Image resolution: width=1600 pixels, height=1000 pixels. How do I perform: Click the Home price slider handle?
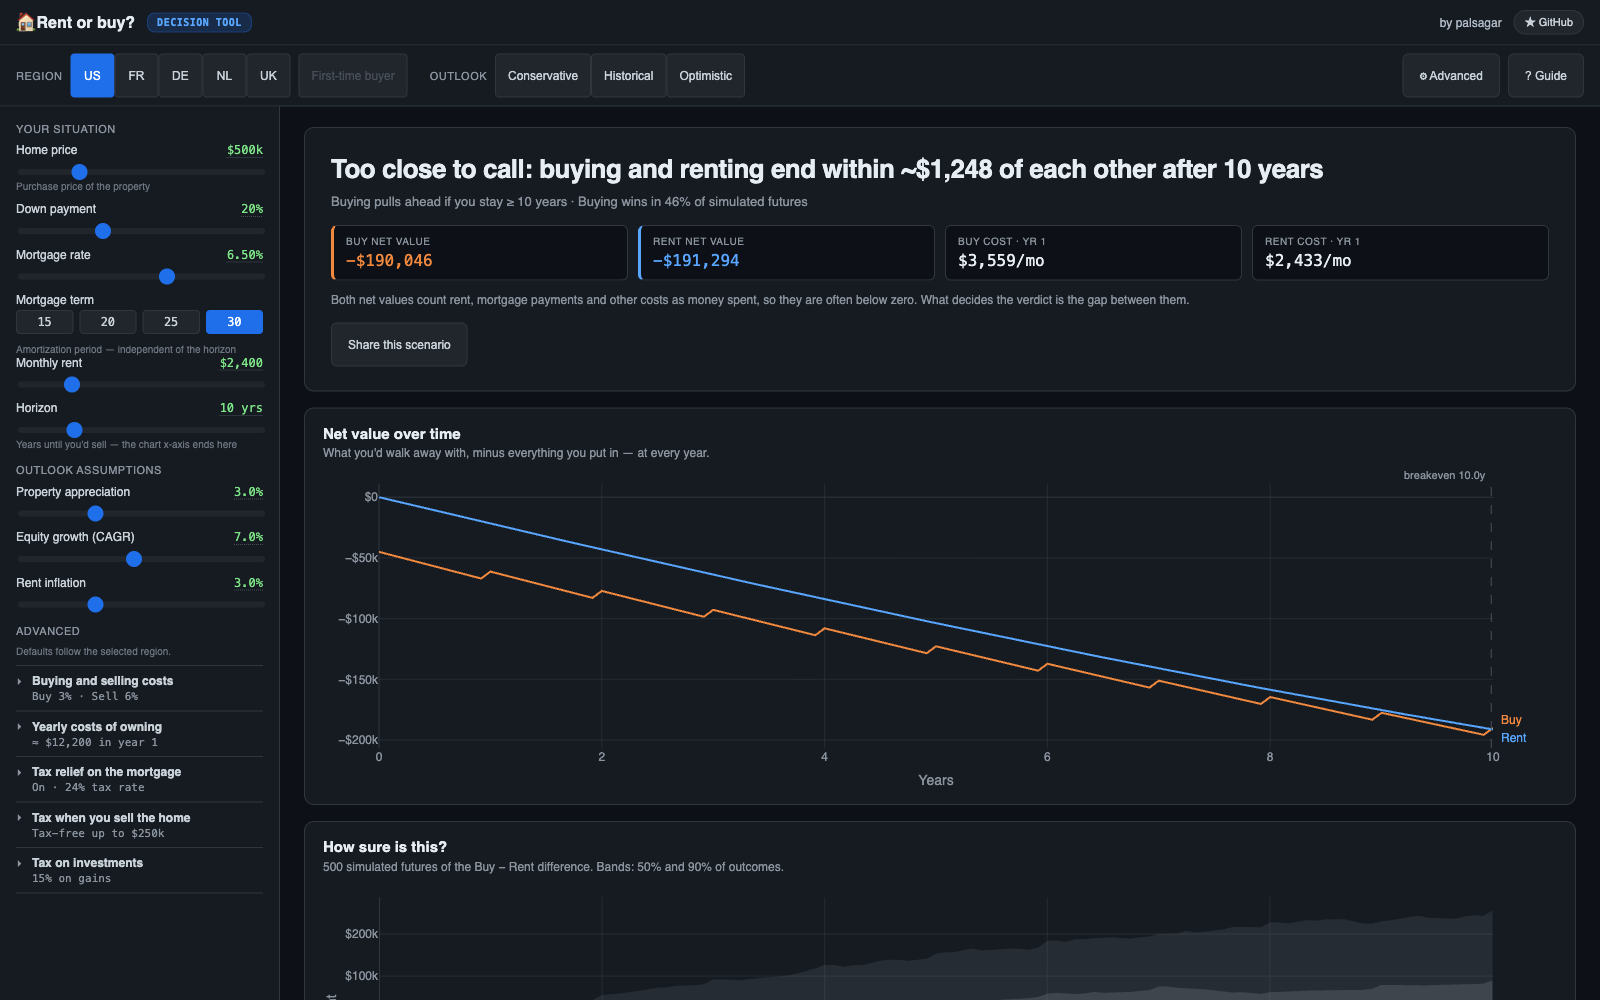click(x=80, y=172)
